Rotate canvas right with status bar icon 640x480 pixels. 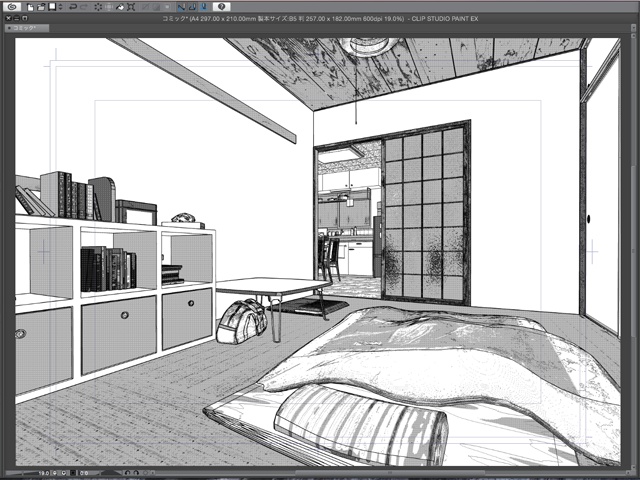136,473
